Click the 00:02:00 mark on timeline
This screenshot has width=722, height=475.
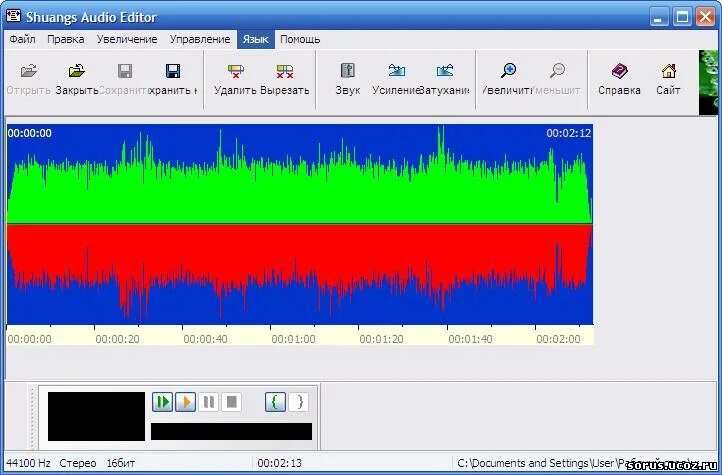click(x=558, y=340)
